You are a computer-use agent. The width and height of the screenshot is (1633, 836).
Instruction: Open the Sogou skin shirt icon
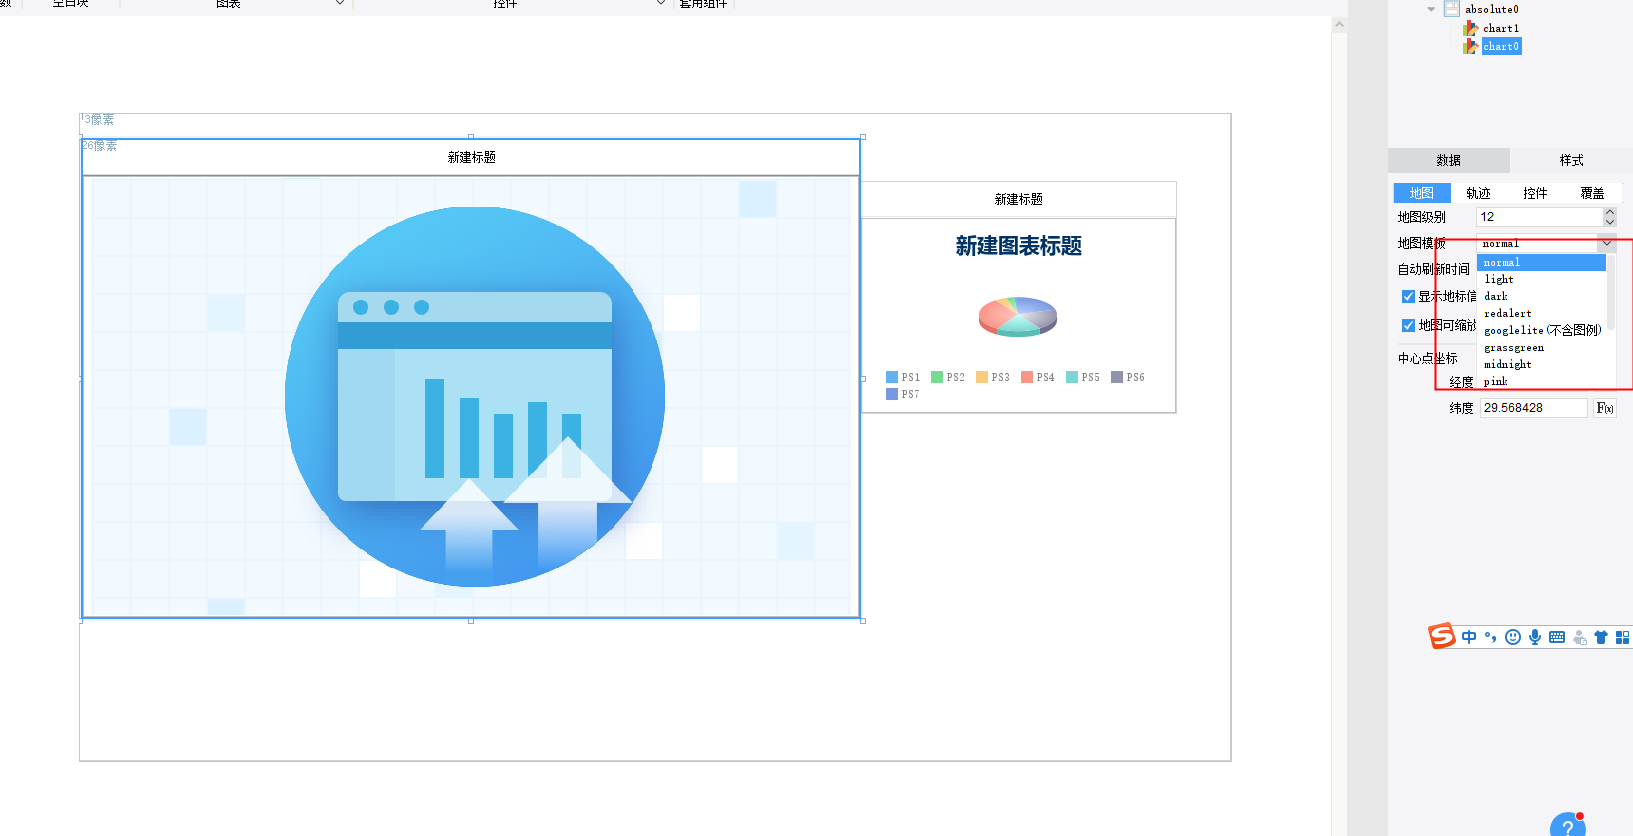click(x=1601, y=637)
